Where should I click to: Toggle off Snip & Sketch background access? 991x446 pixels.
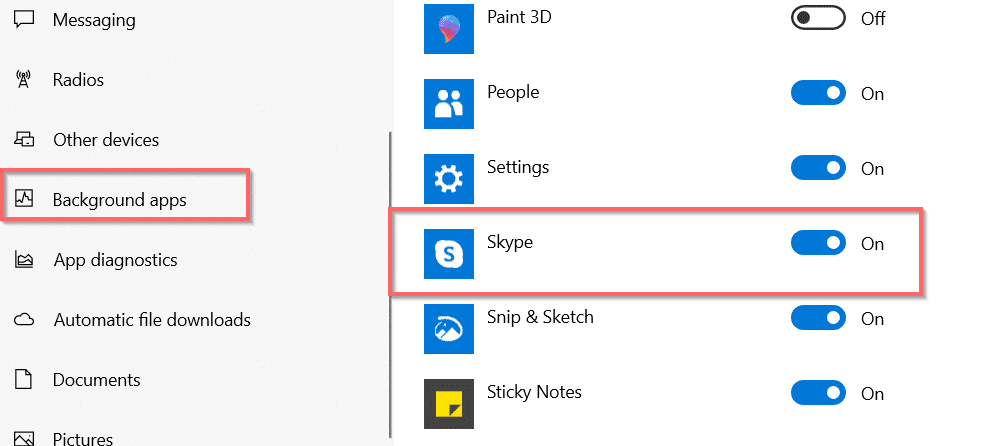pos(818,318)
